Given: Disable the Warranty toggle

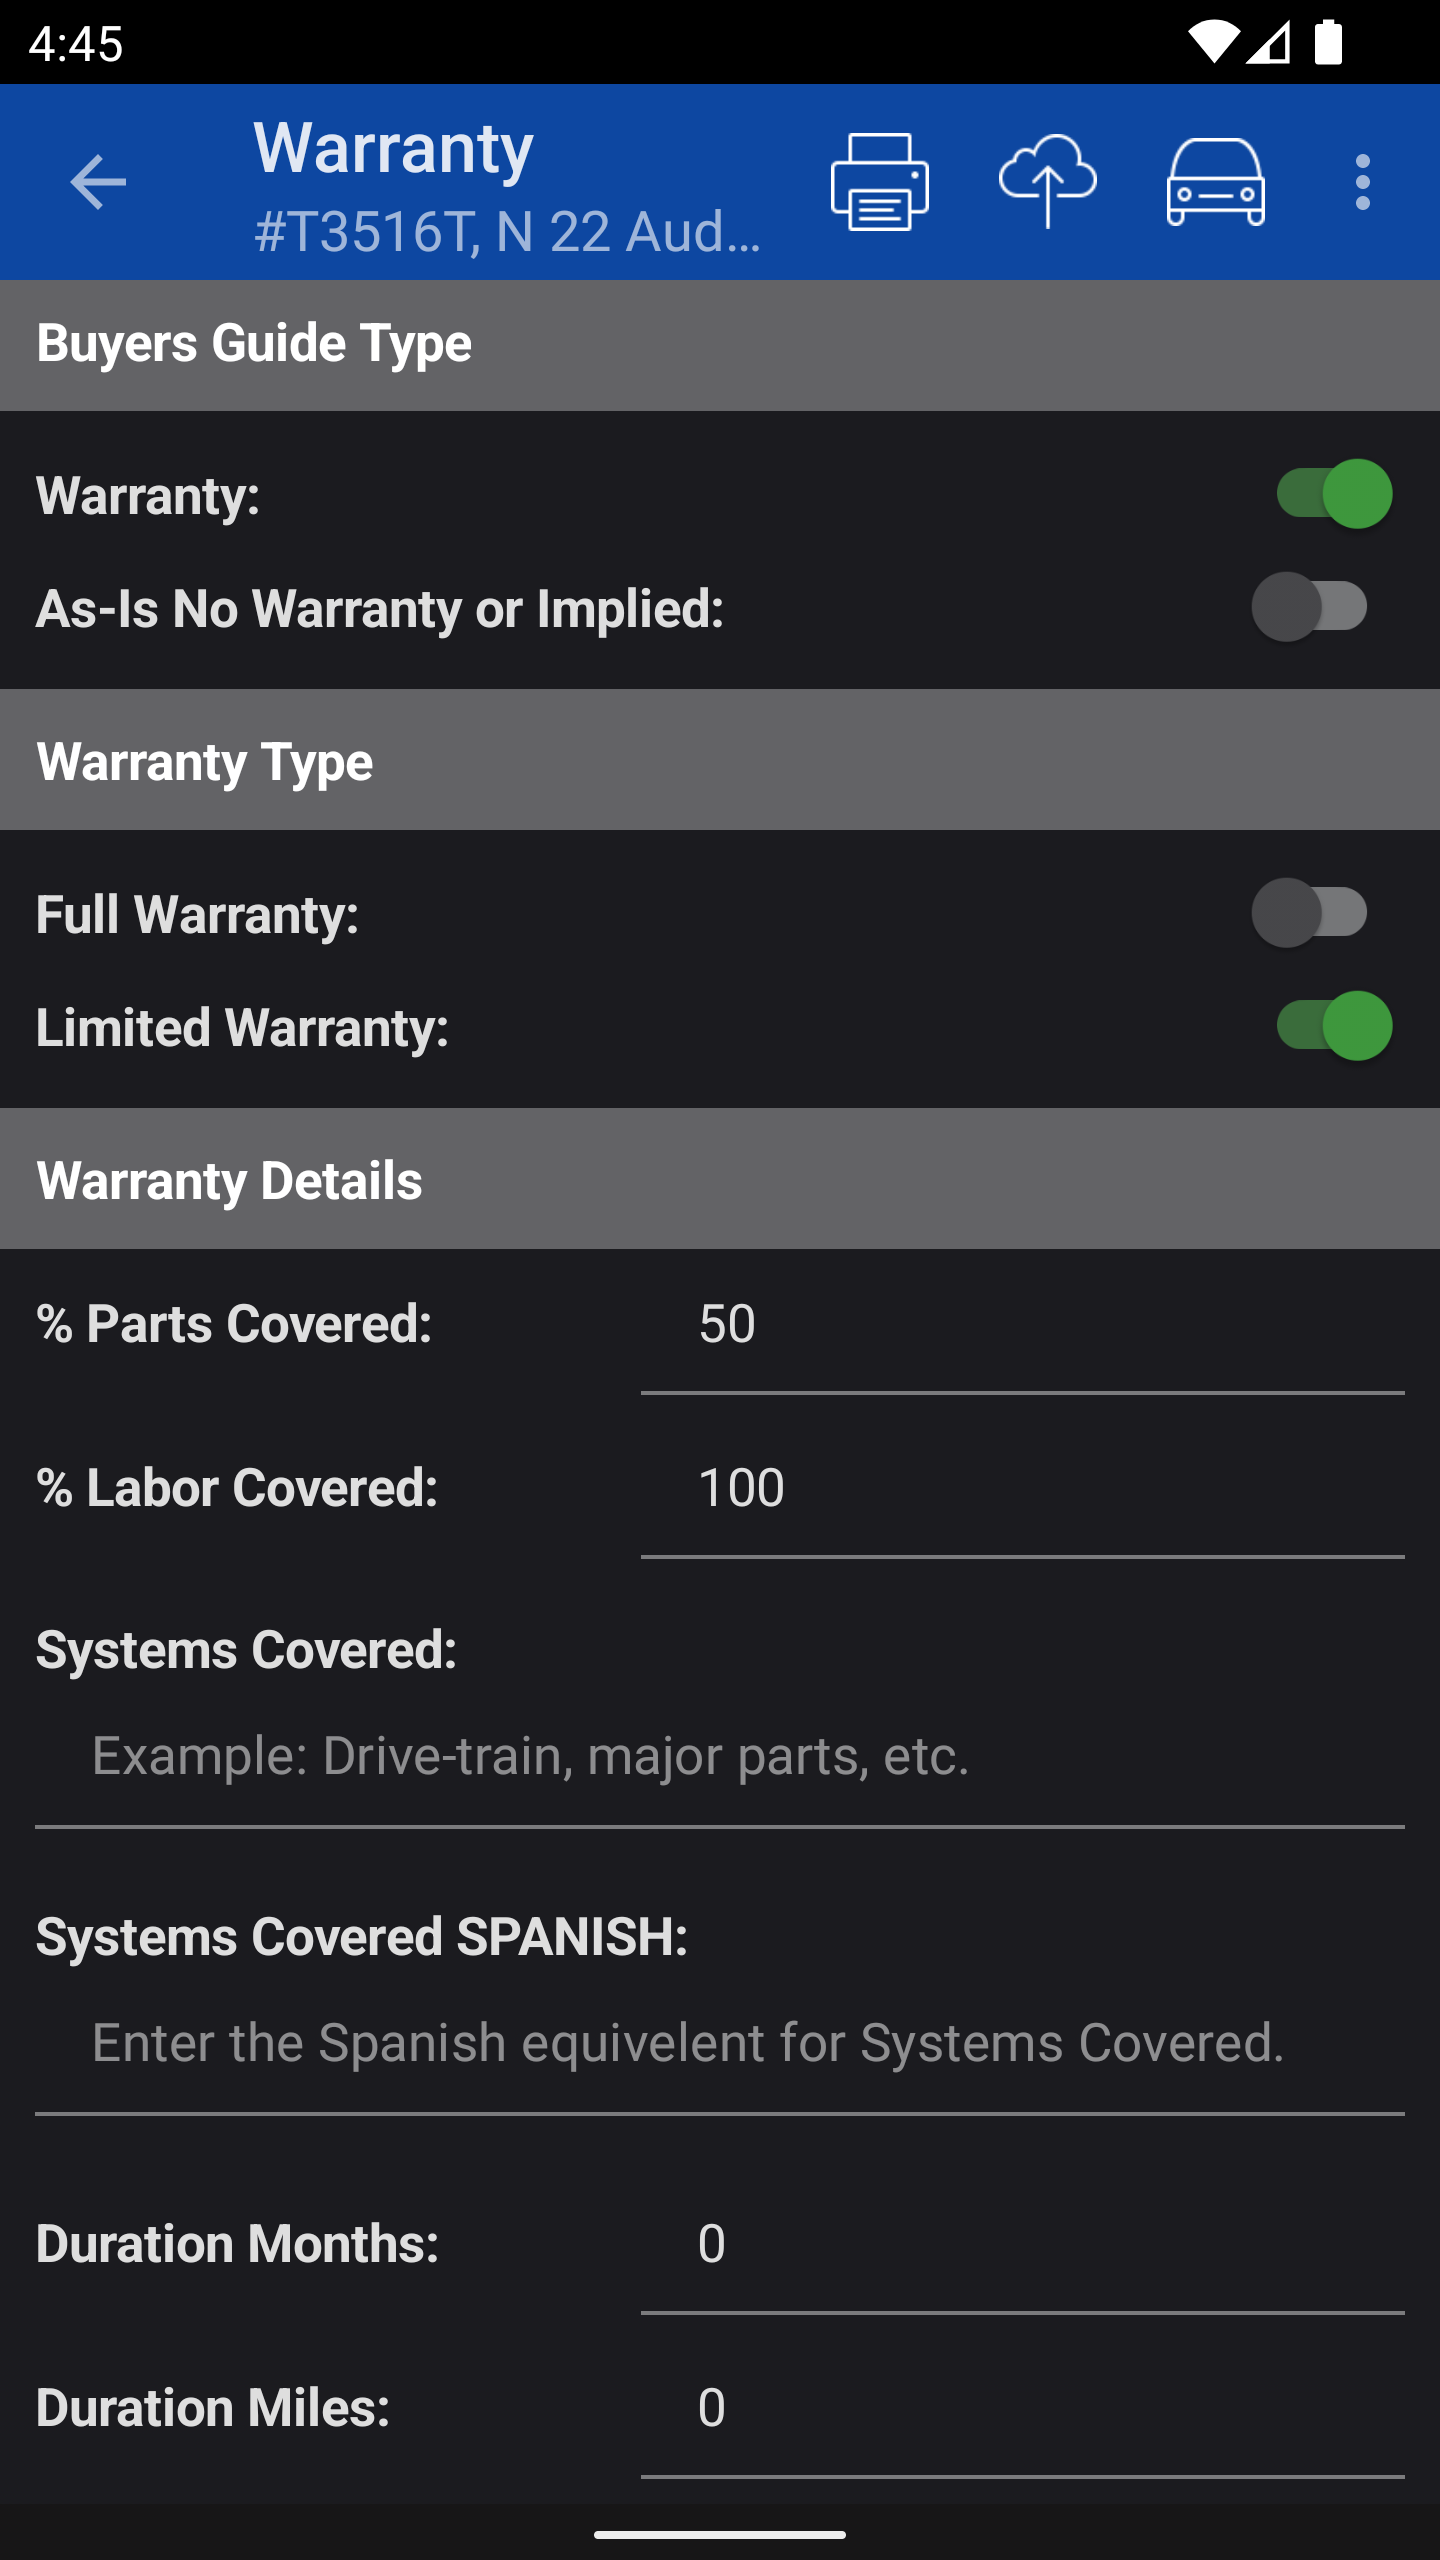Looking at the screenshot, I should coord(1333,494).
